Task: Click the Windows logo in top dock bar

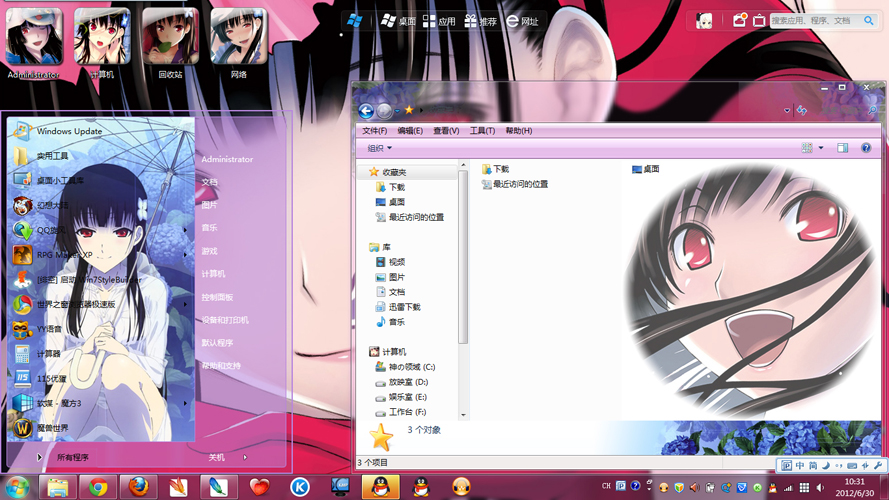Action: (x=355, y=21)
